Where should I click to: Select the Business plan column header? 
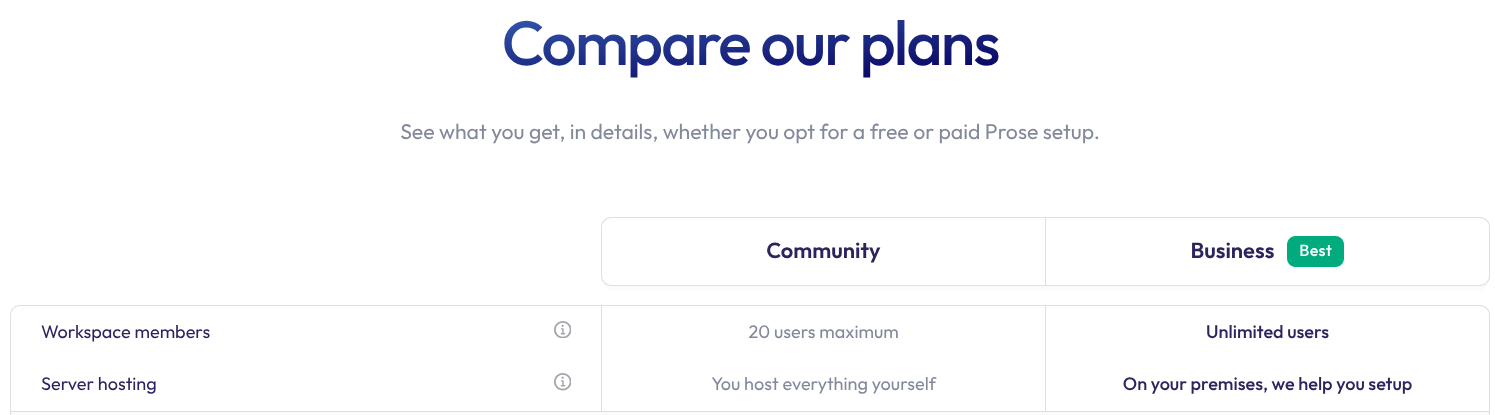click(1232, 251)
